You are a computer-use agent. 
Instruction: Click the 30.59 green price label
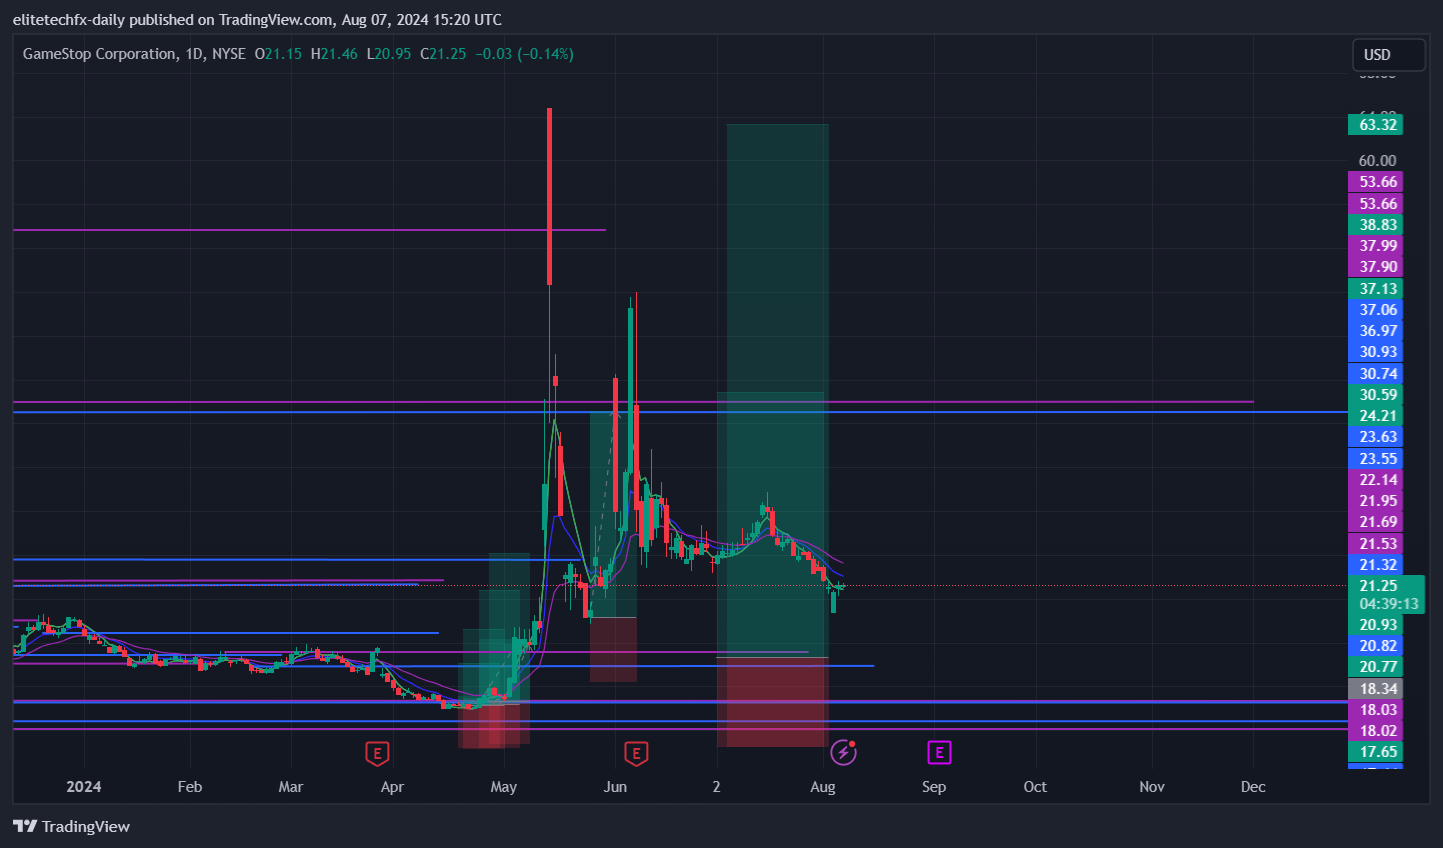(1376, 395)
